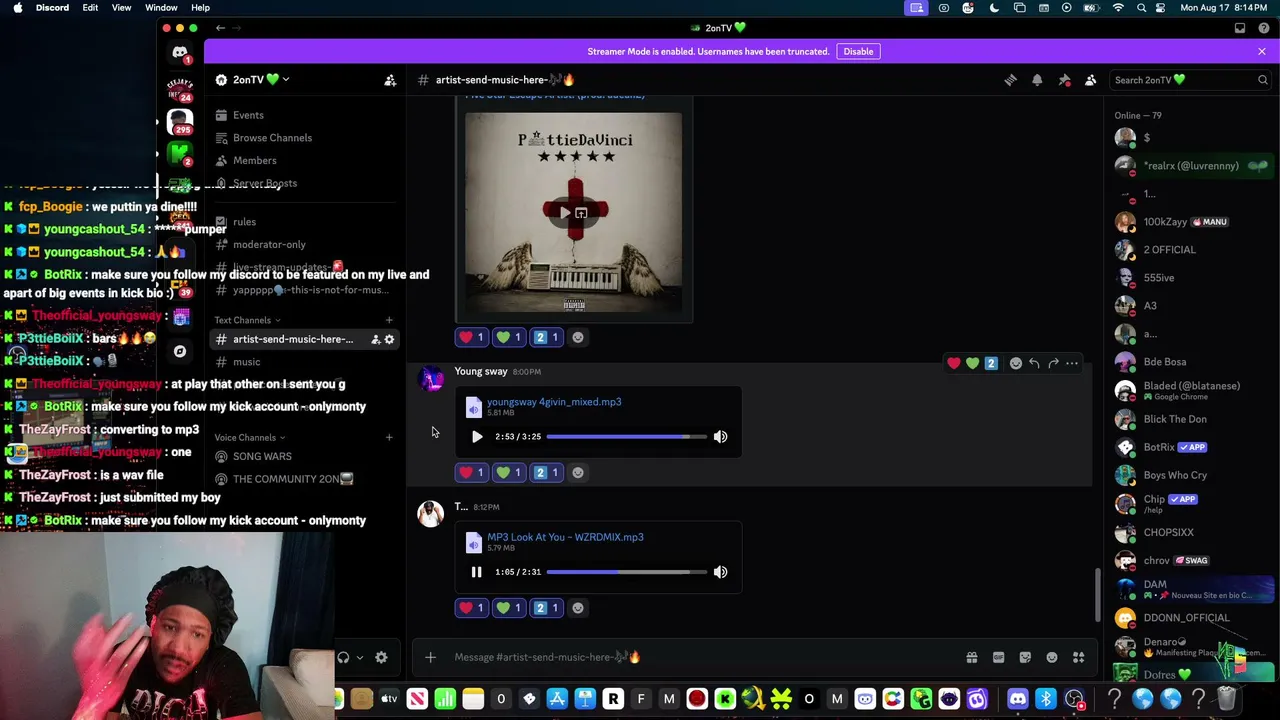Open Young sway avatar profile
The height and width of the screenshot is (720, 1280).
tap(431, 380)
